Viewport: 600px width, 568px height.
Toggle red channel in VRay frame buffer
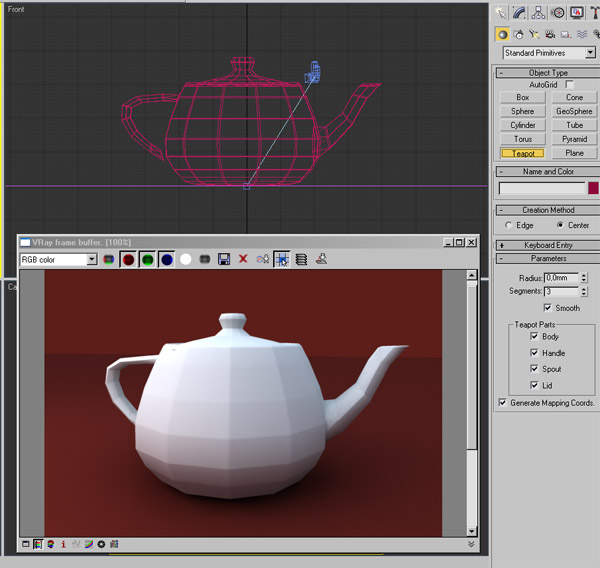tap(128, 259)
